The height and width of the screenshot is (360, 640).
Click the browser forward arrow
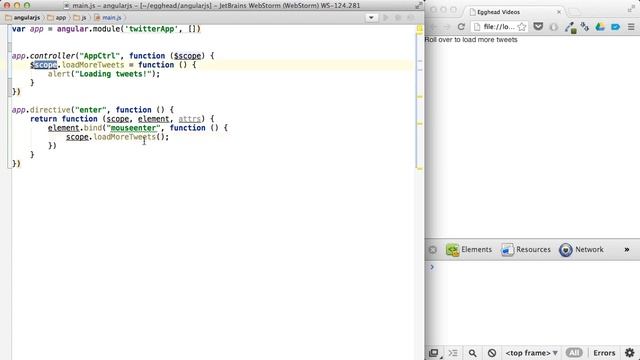point(447,27)
